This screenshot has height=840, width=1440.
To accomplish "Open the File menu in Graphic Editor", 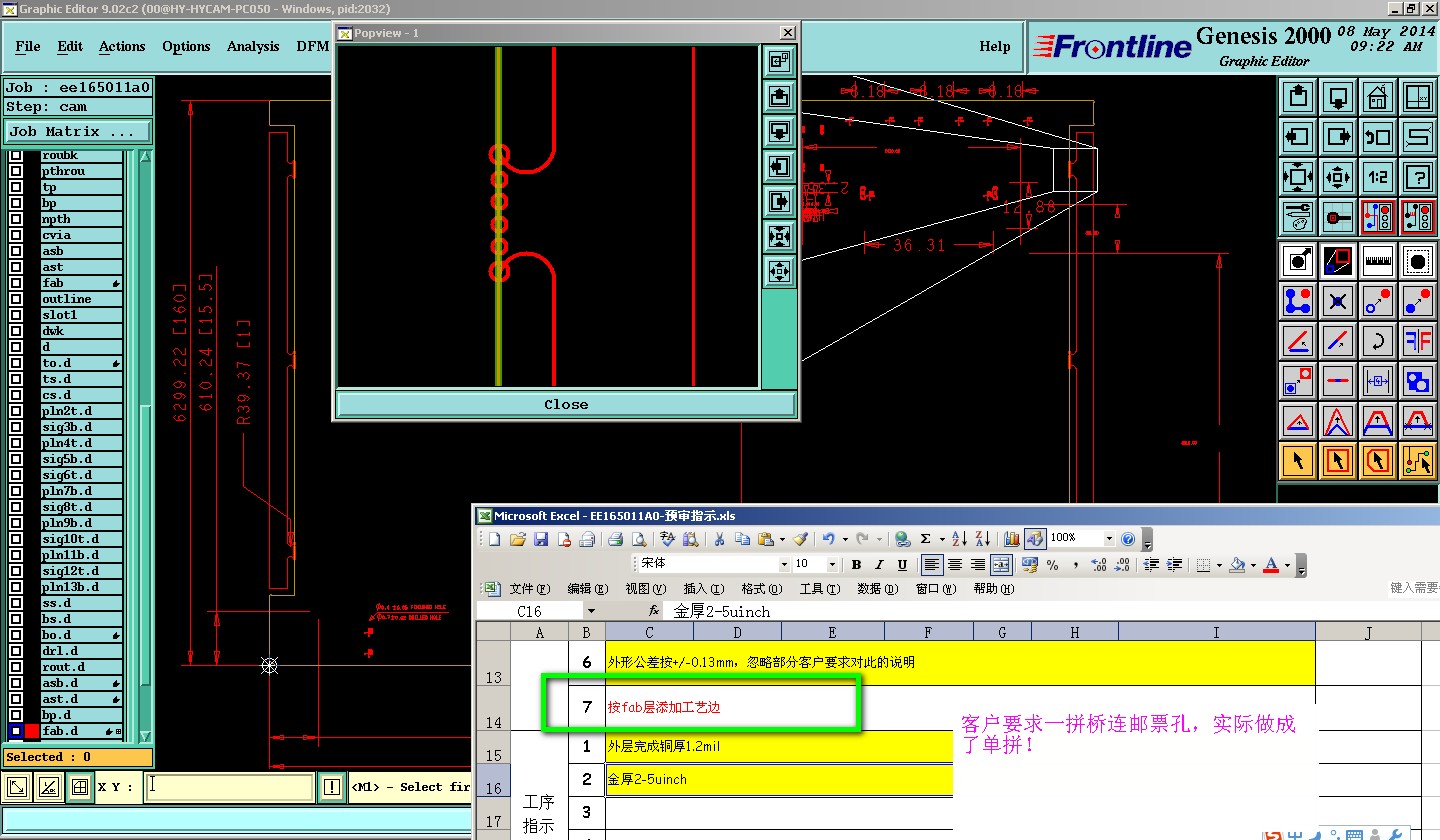I will 28,46.
